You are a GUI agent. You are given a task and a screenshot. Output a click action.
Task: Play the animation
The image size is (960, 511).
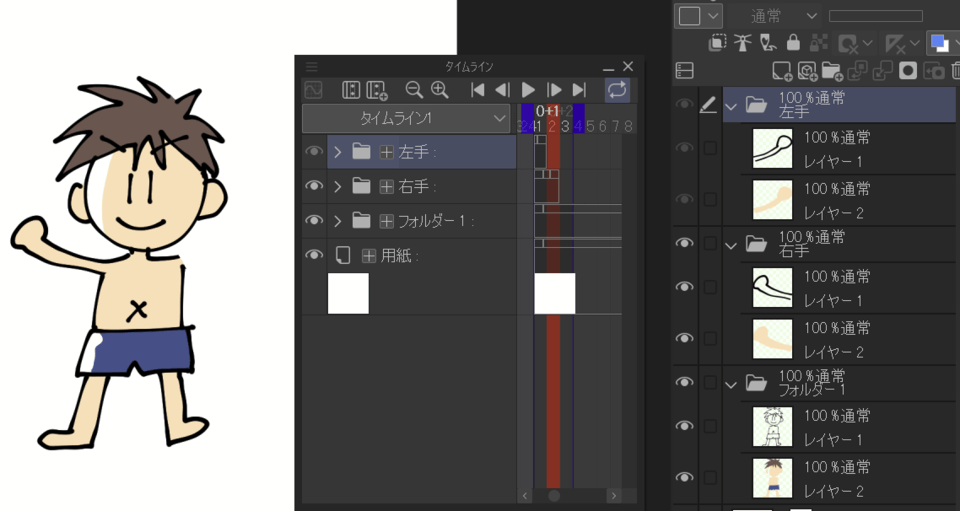pos(528,90)
